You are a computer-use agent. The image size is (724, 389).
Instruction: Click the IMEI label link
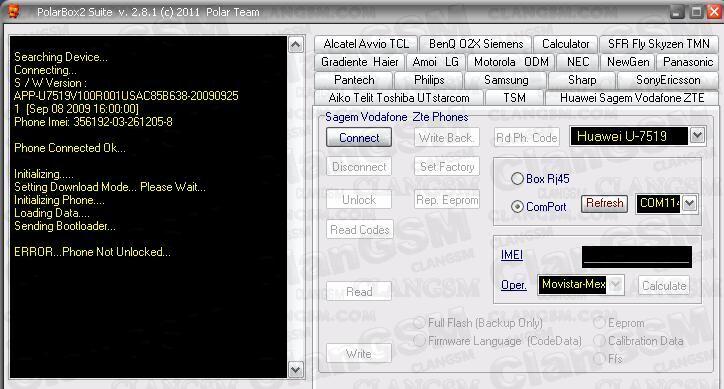pos(512,255)
